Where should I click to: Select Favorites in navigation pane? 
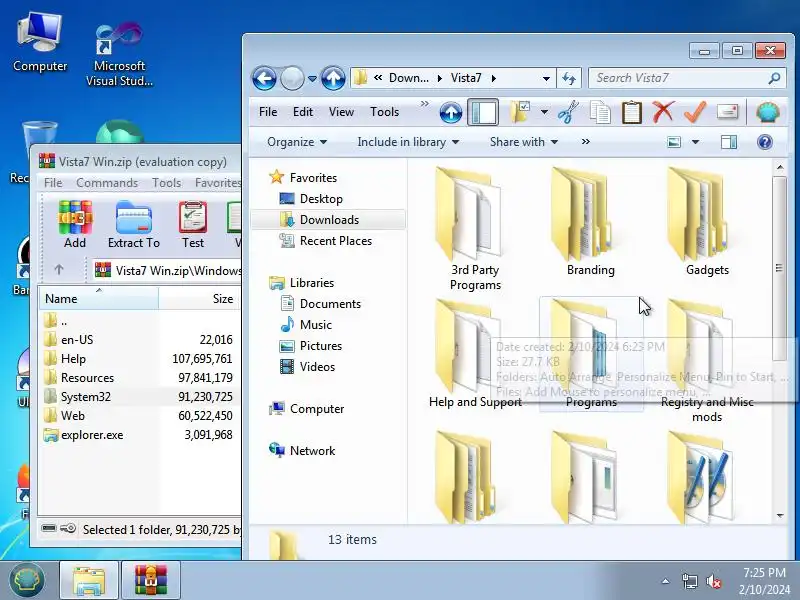pyautogui.click(x=313, y=178)
